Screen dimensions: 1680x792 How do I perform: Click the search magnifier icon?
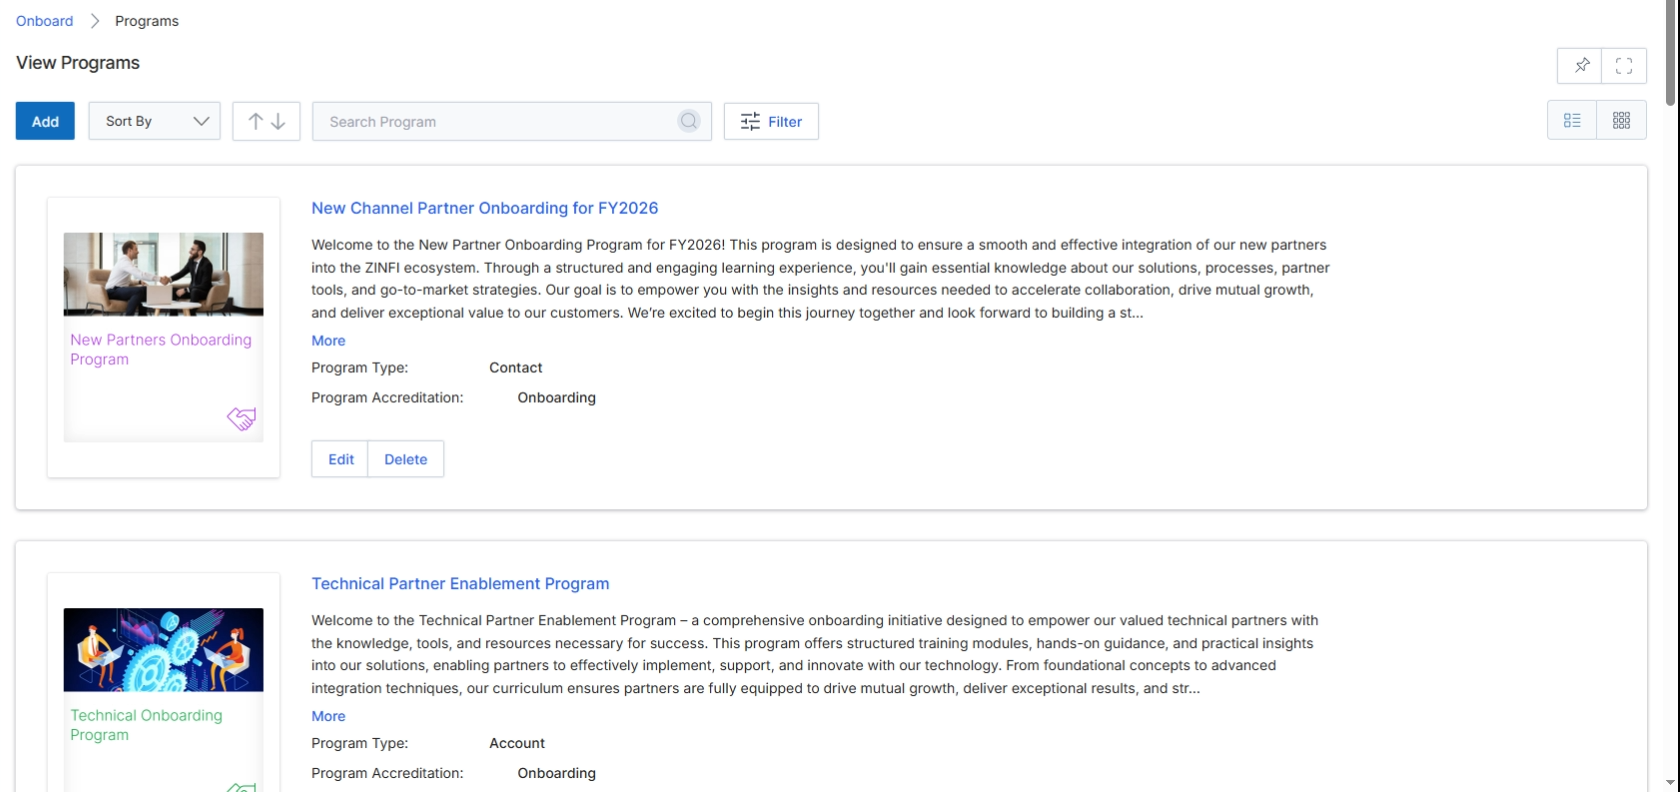click(689, 121)
